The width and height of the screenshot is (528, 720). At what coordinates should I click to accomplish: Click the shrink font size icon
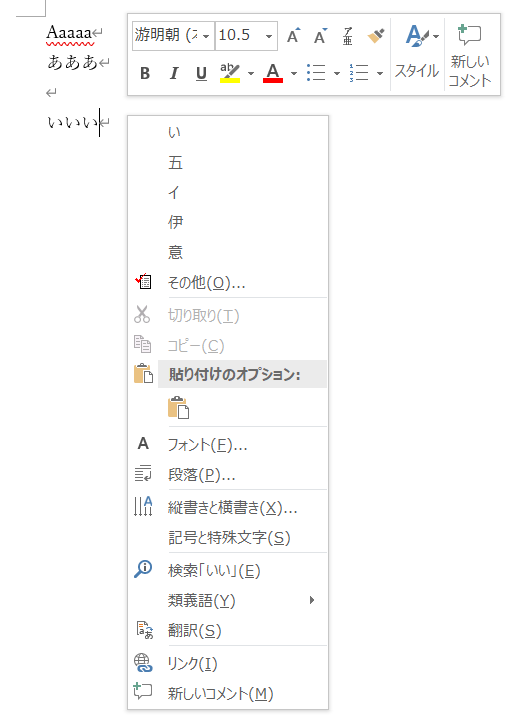[x=320, y=35]
